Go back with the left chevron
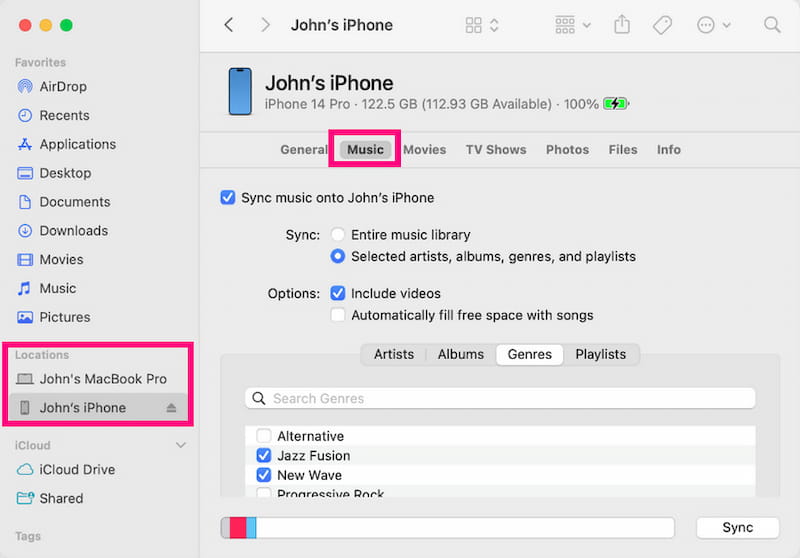Image resolution: width=800 pixels, height=558 pixels. coord(229,24)
